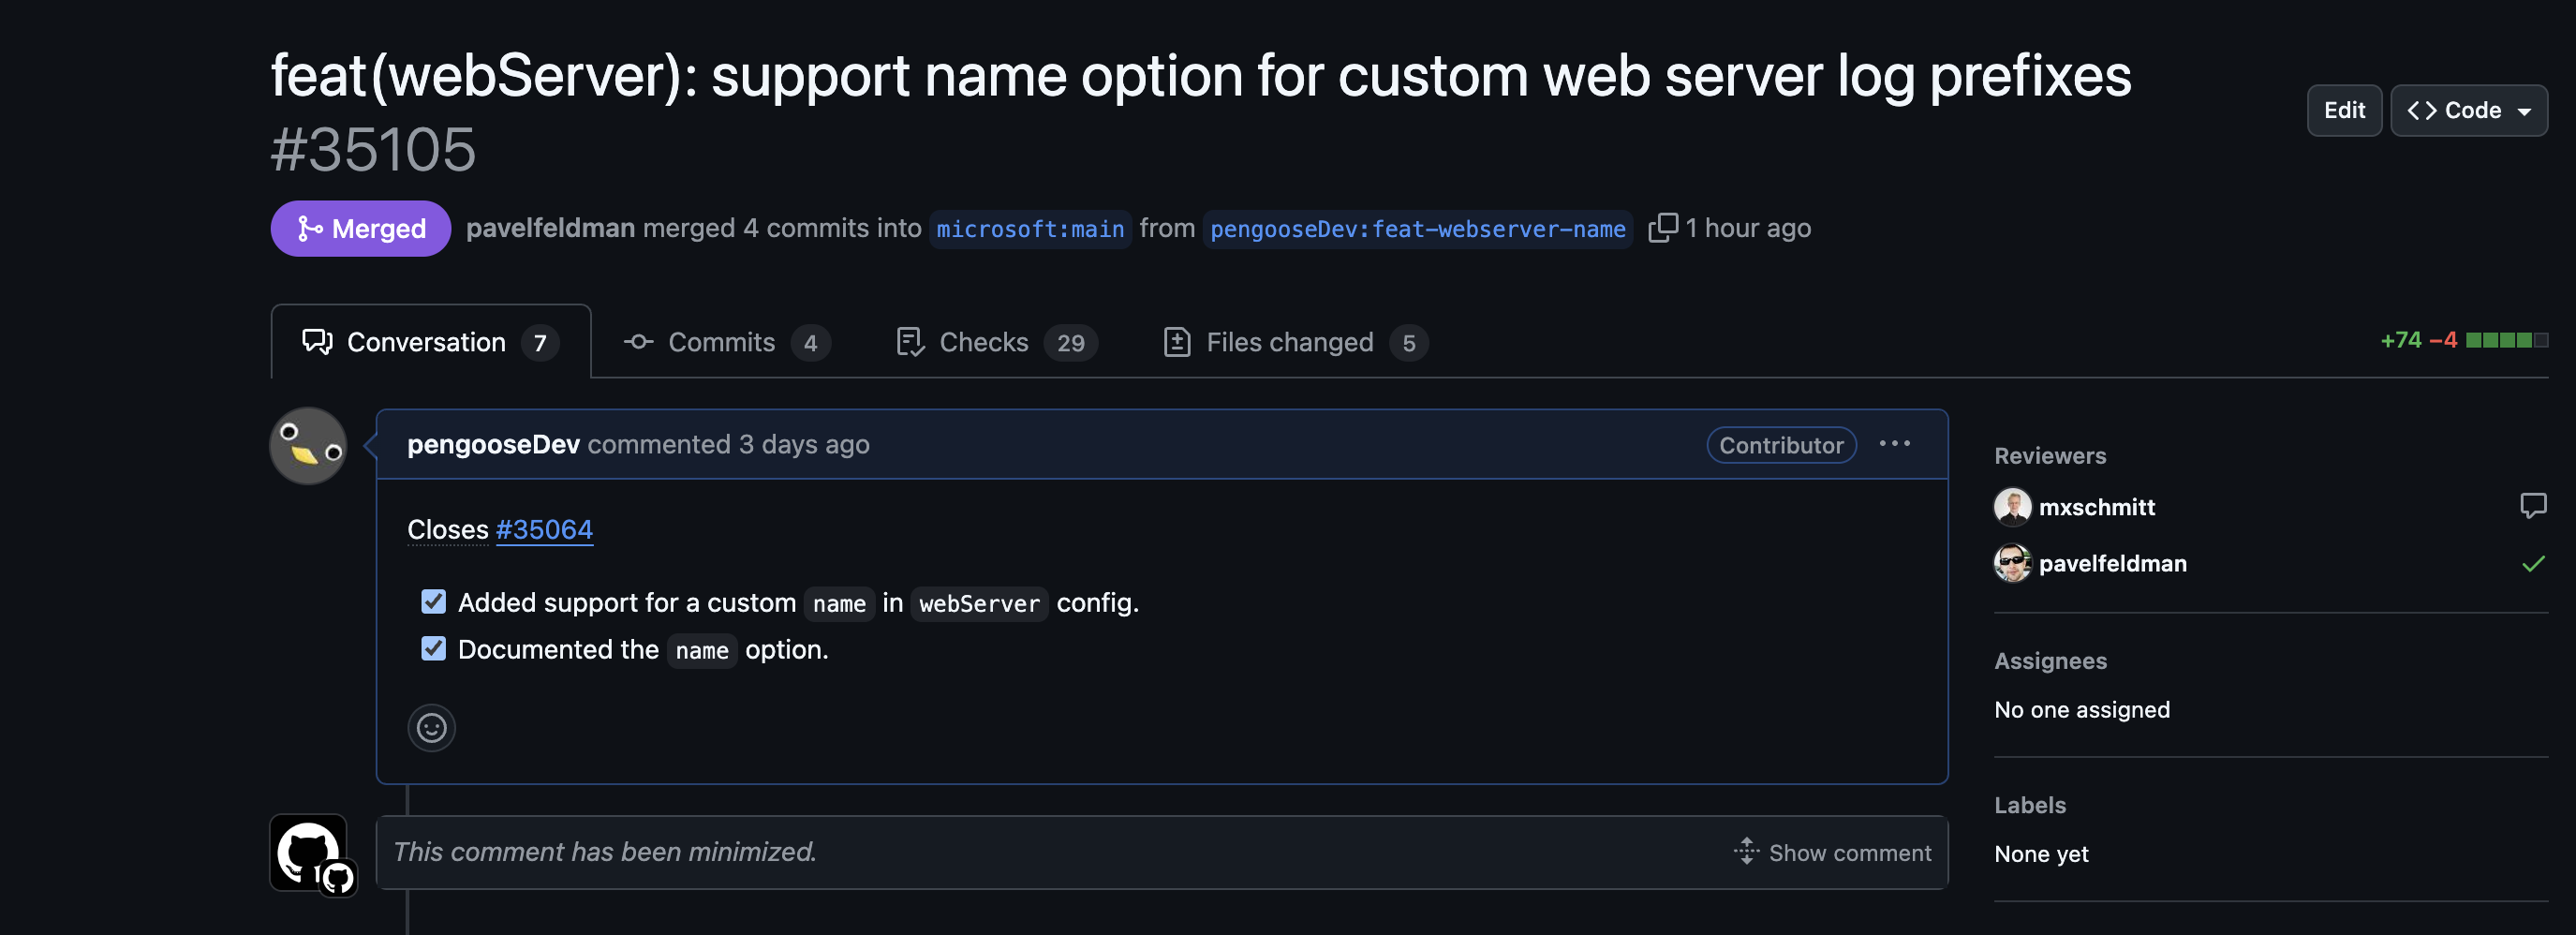Click the Contributor badge
The image size is (2576, 935).
(1781, 445)
